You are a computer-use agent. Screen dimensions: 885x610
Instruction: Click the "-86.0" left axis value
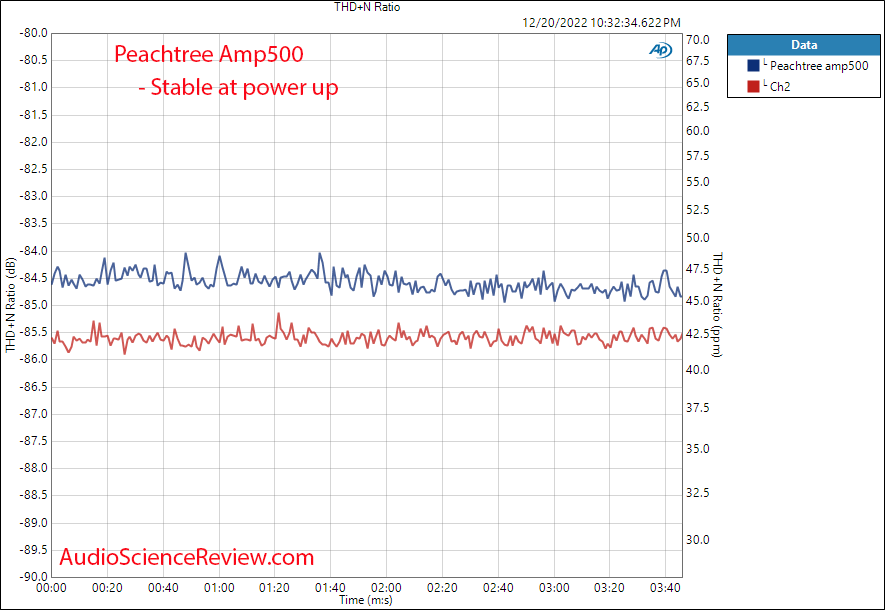(x=33, y=359)
